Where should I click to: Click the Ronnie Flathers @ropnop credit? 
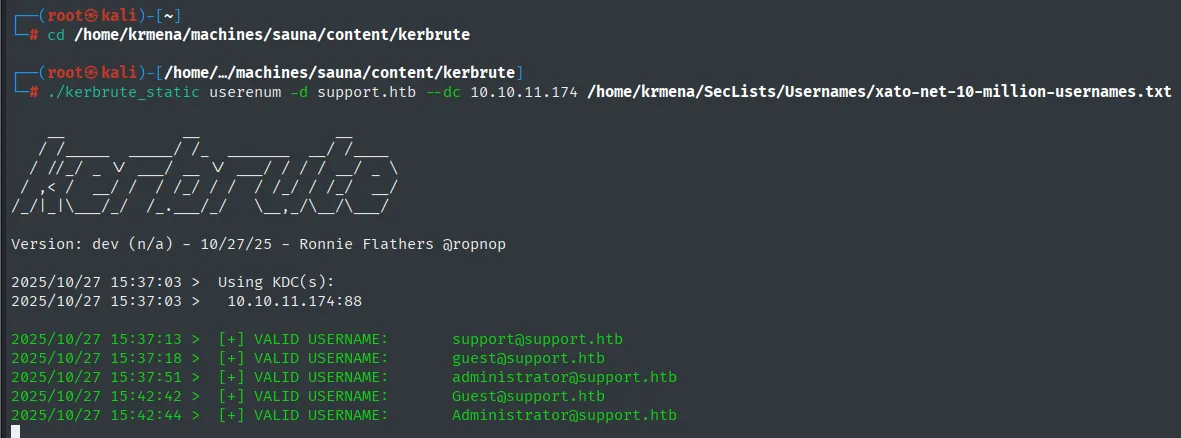(x=402, y=245)
